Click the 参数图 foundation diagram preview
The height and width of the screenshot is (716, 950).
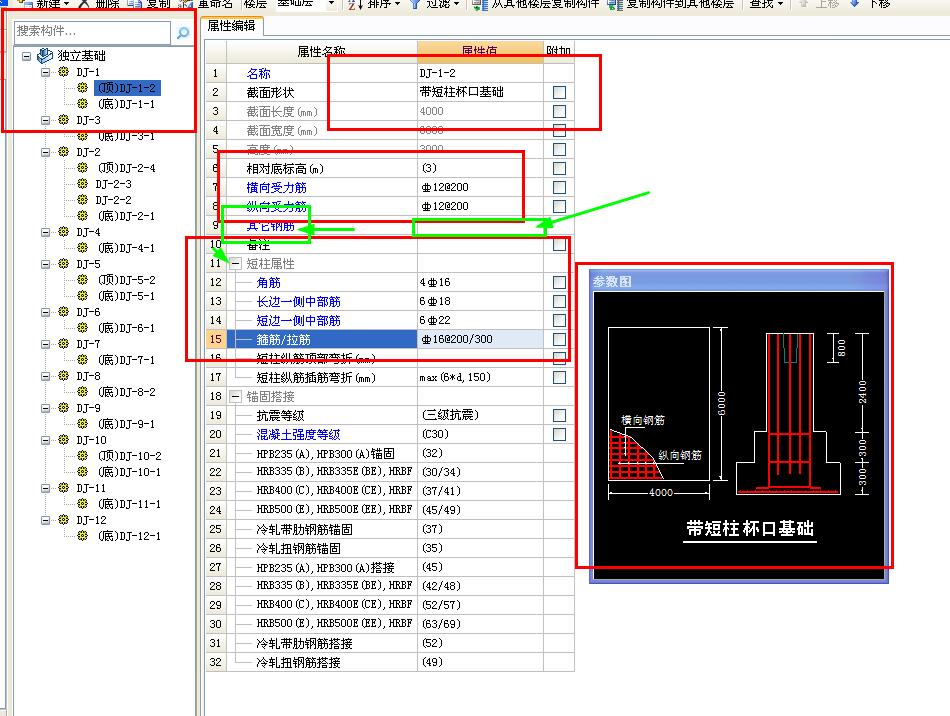(739, 436)
